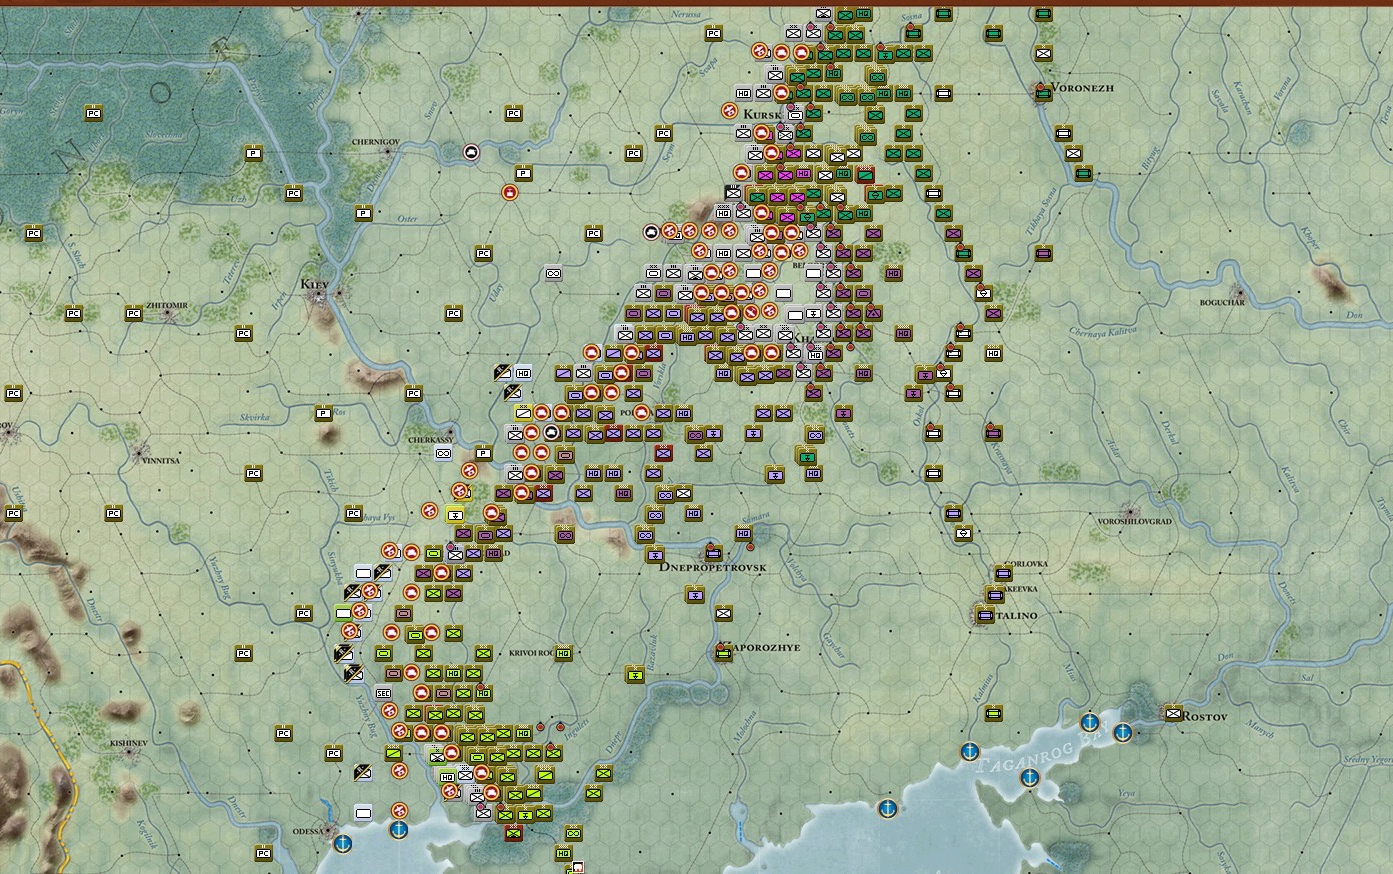Select the anchor at the Kalmius river mouth
Screen dimensions: 1393x874
969,751
